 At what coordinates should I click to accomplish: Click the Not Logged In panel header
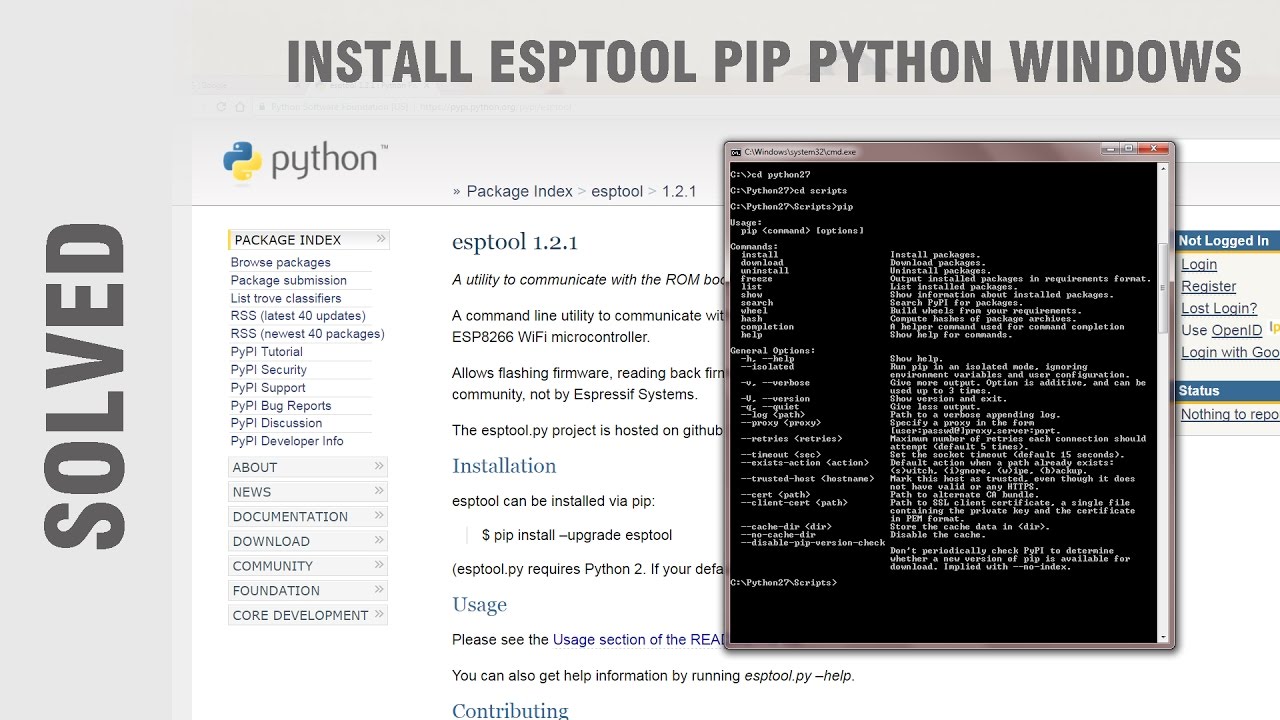click(1226, 241)
